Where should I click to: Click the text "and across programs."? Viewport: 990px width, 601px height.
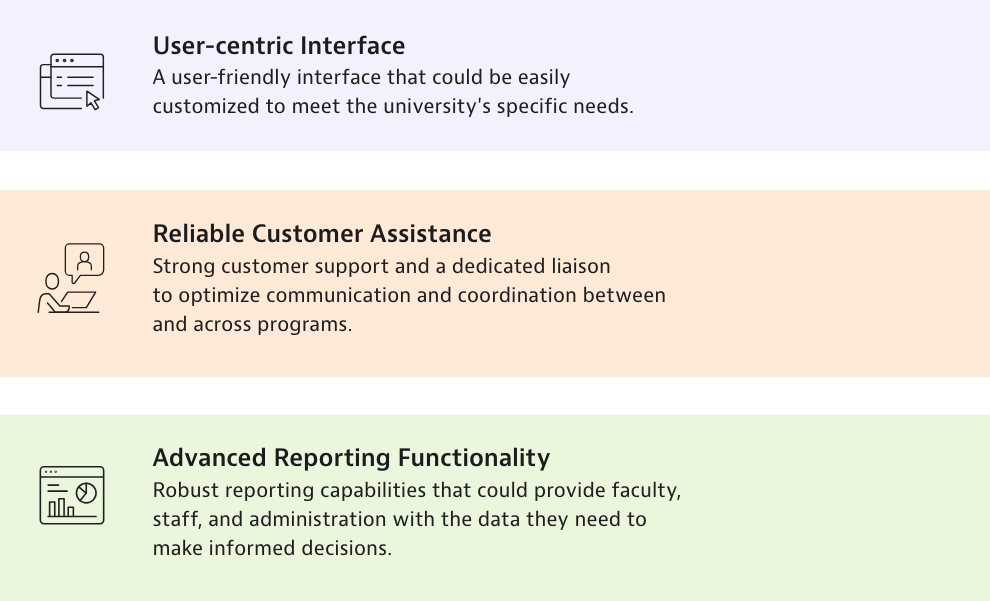252,324
